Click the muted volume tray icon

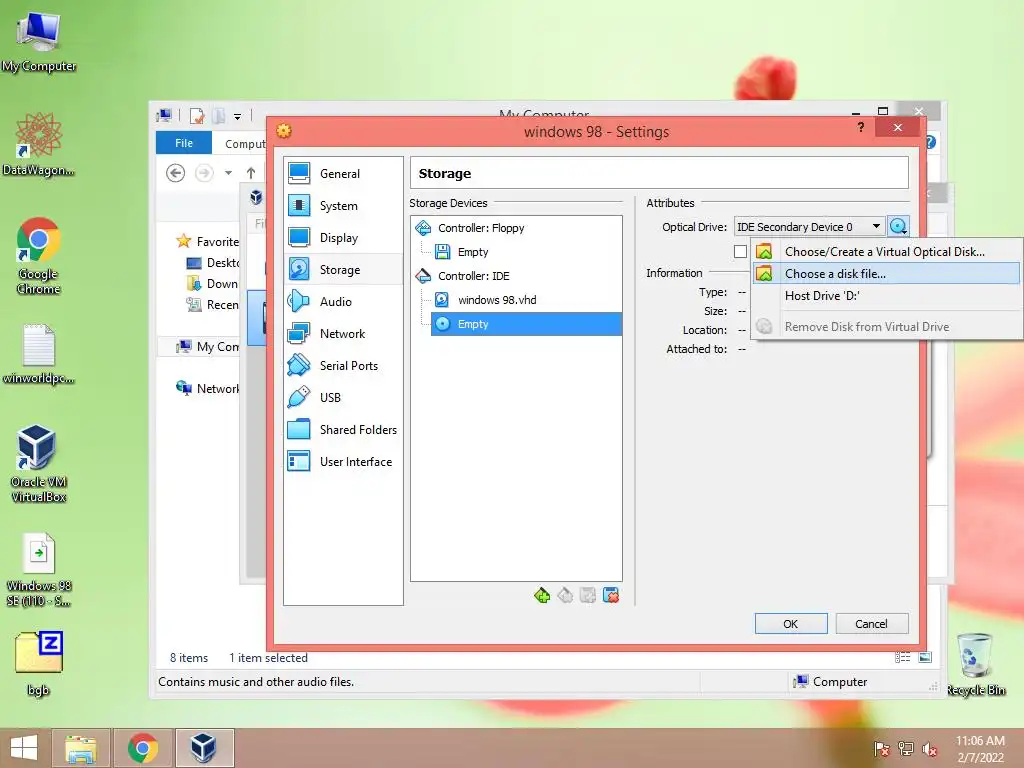click(x=929, y=749)
